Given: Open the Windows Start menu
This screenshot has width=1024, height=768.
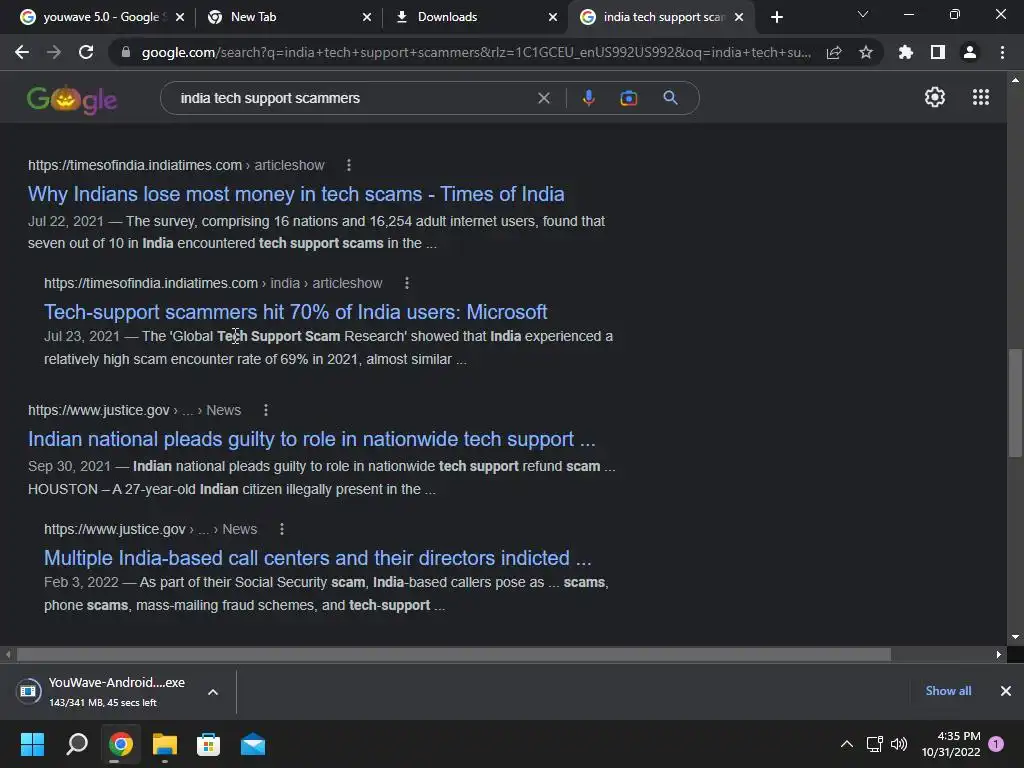Looking at the screenshot, I should (32, 744).
